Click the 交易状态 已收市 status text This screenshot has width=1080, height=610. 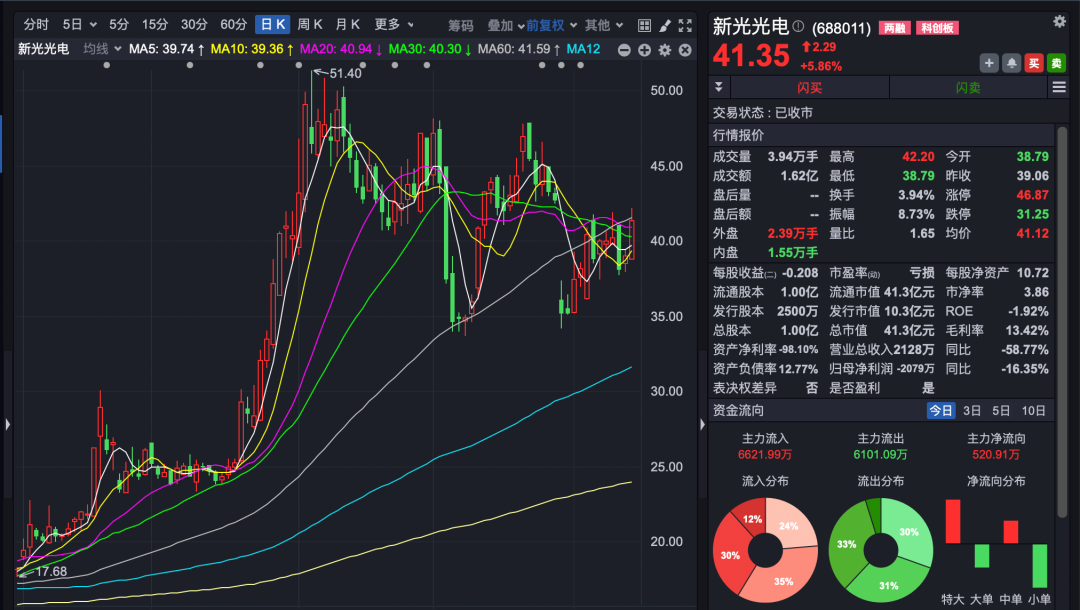pyautogui.click(x=762, y=112)
